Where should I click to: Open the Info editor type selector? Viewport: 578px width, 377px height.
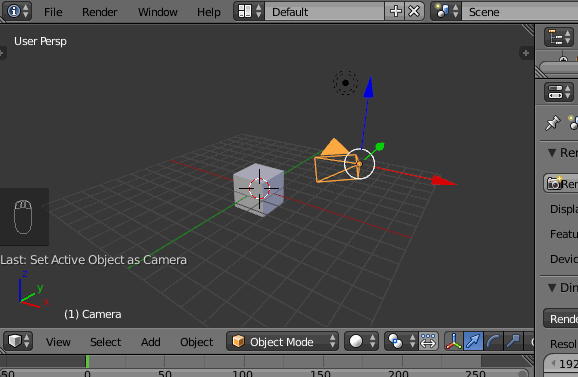click(x=17, y=11)
